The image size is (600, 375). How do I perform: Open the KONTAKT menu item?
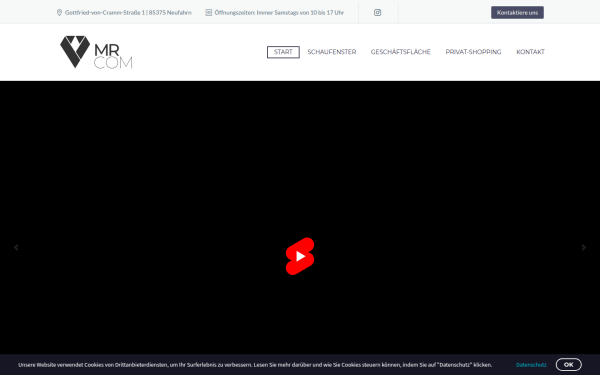(x=530, y=52)
